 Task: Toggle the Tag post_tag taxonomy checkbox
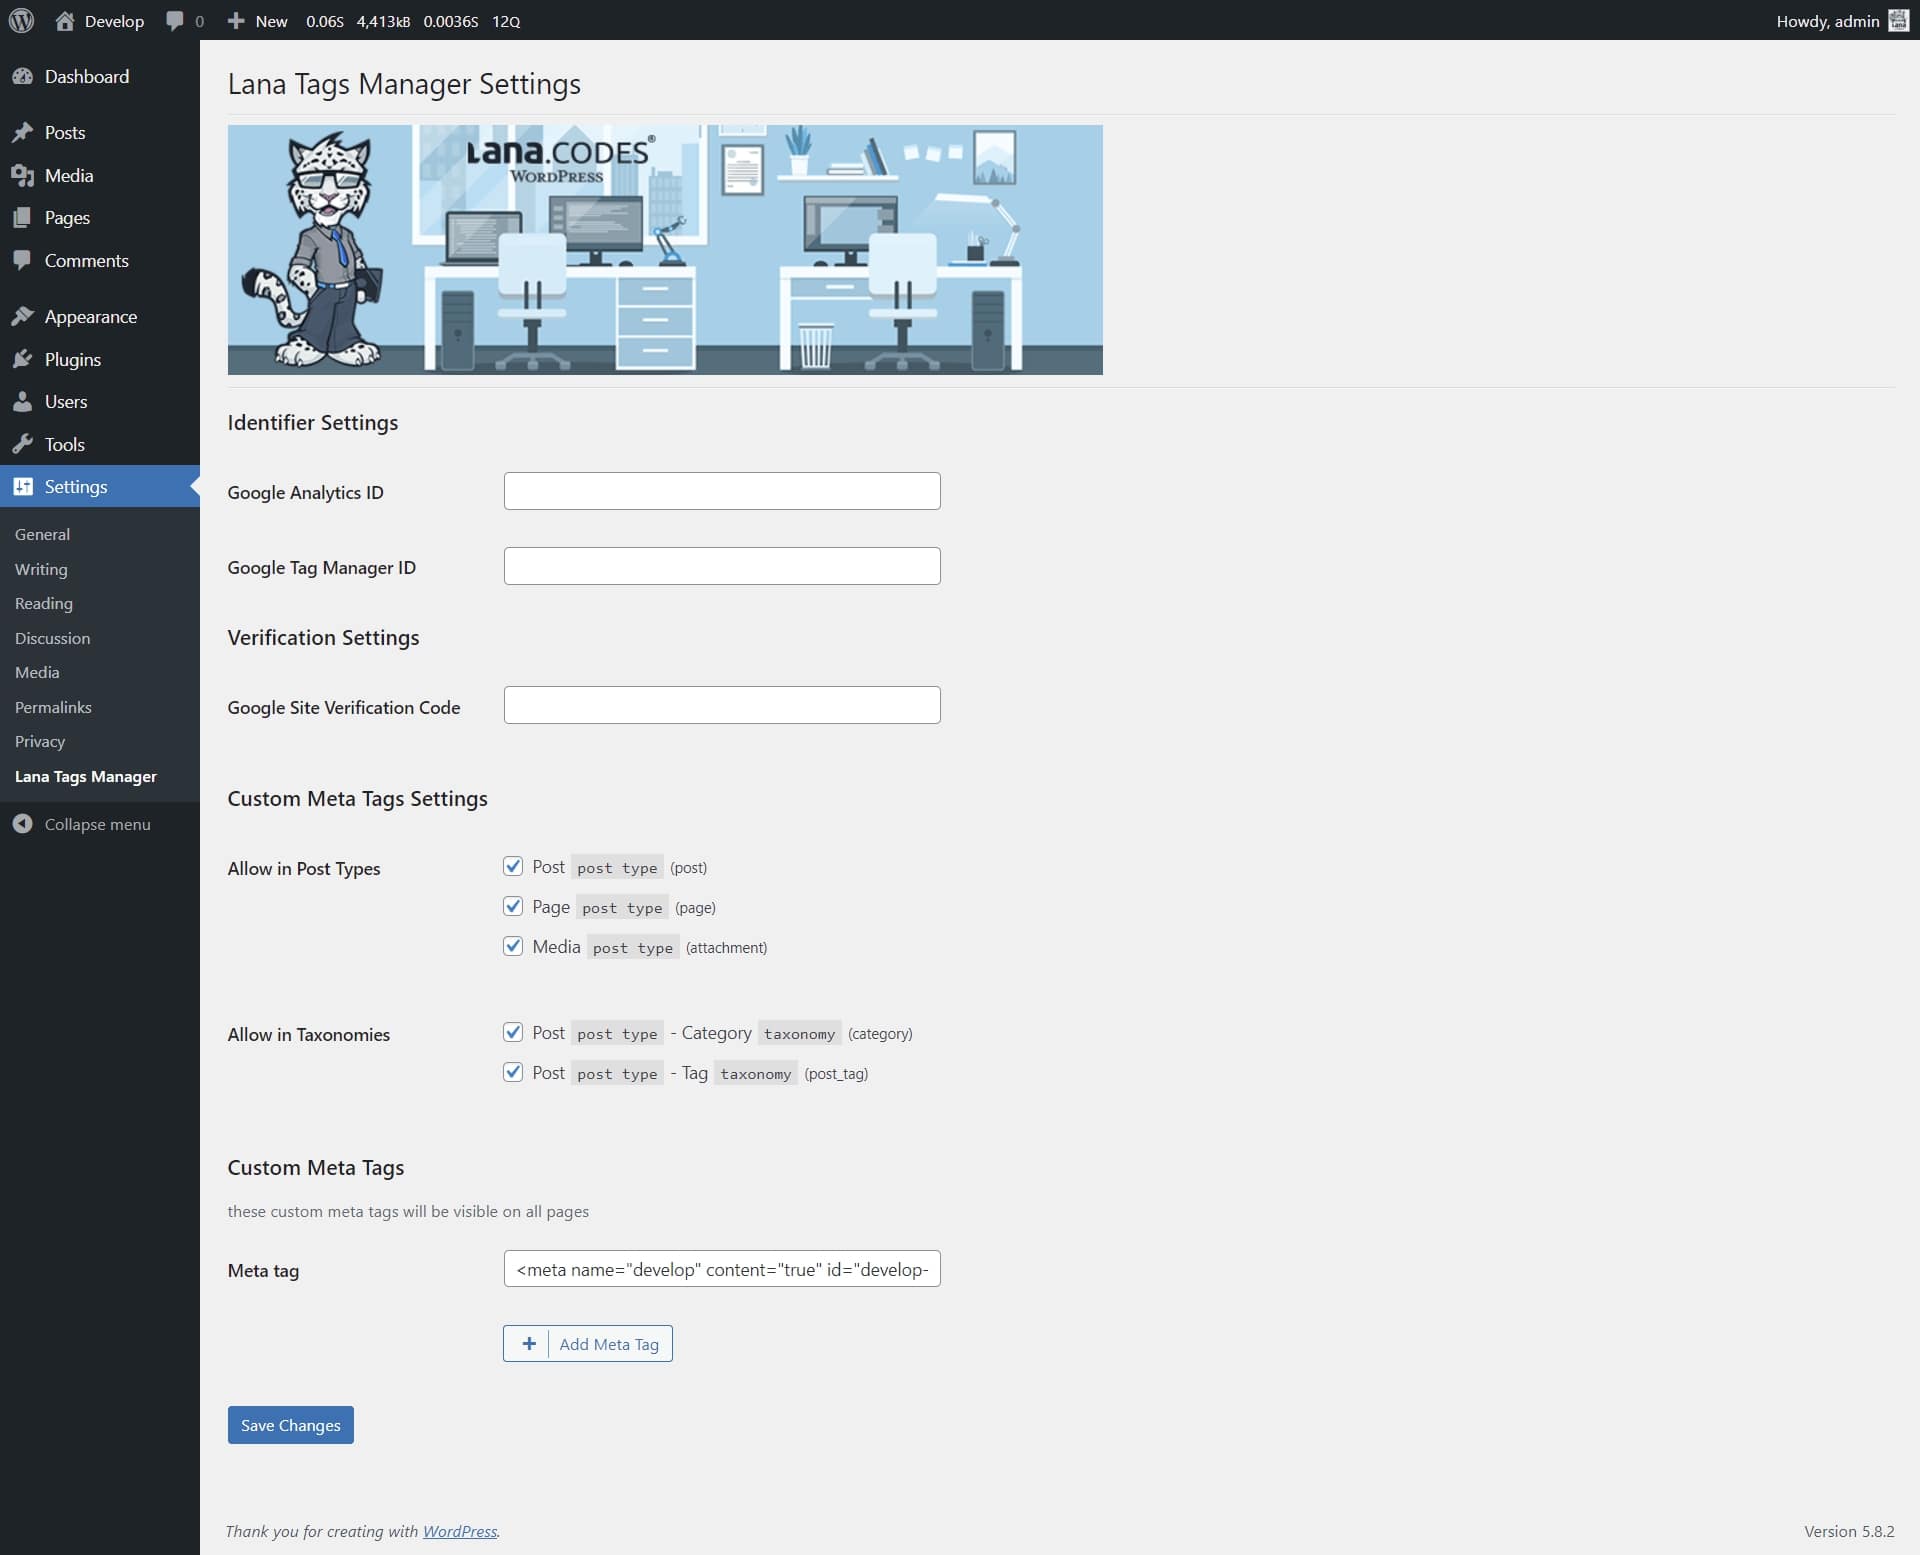[x=513, y=1072]
